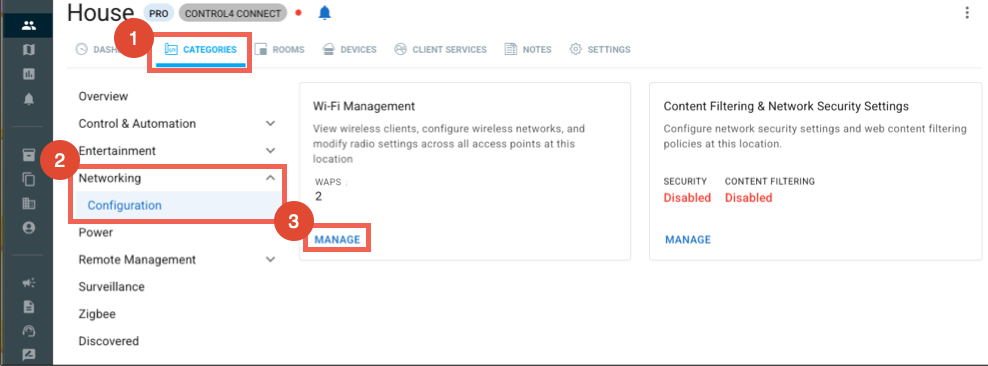The height and width of the screenshot is (366, 988).
Task: Select Remote Management category
Action: [x=137, y=260]
